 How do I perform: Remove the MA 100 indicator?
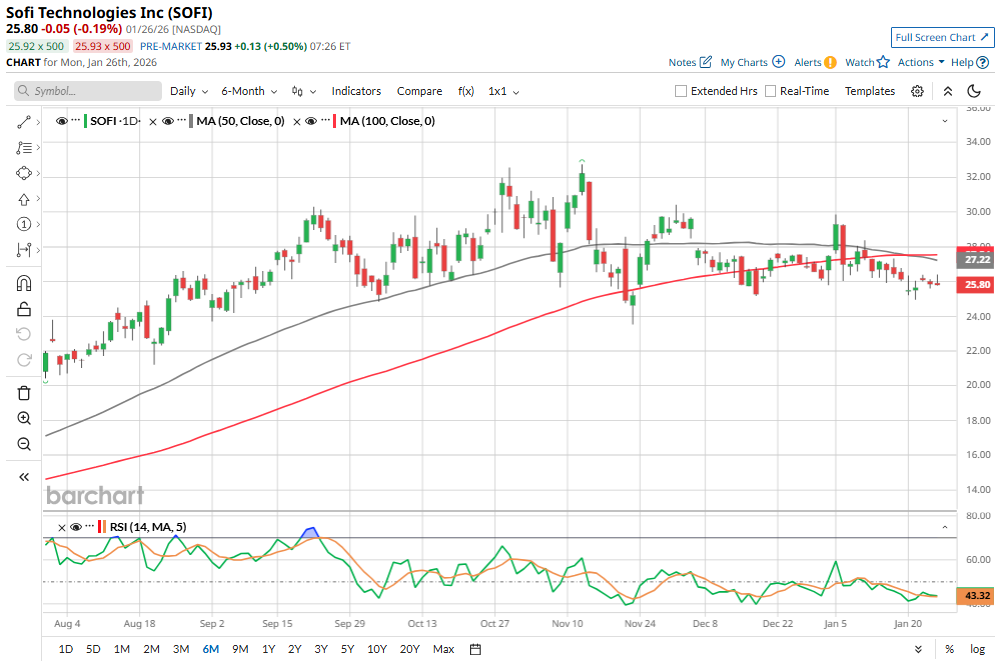(297, 122)
